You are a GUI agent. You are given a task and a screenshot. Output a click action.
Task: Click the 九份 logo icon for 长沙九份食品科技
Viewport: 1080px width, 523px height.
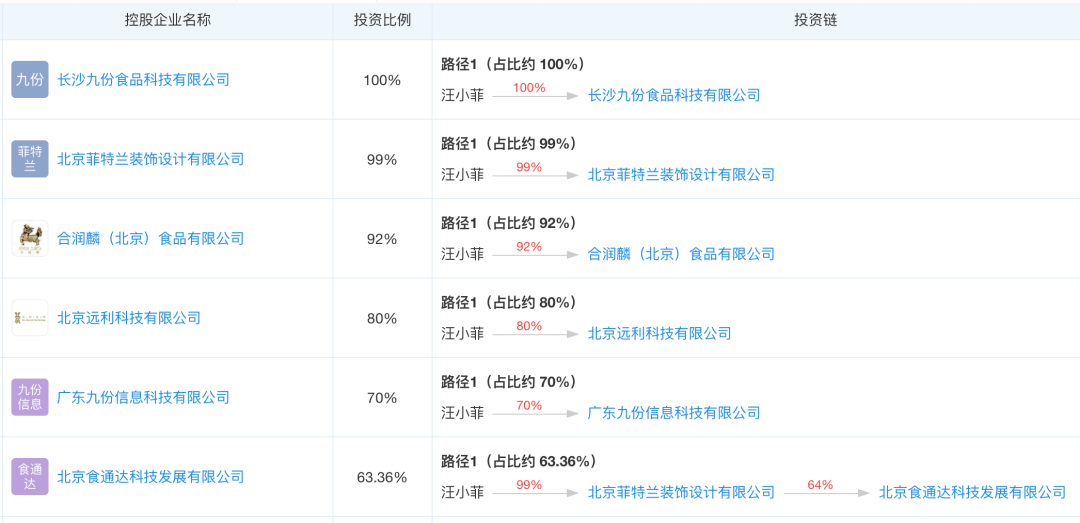[x=30, y=80]
